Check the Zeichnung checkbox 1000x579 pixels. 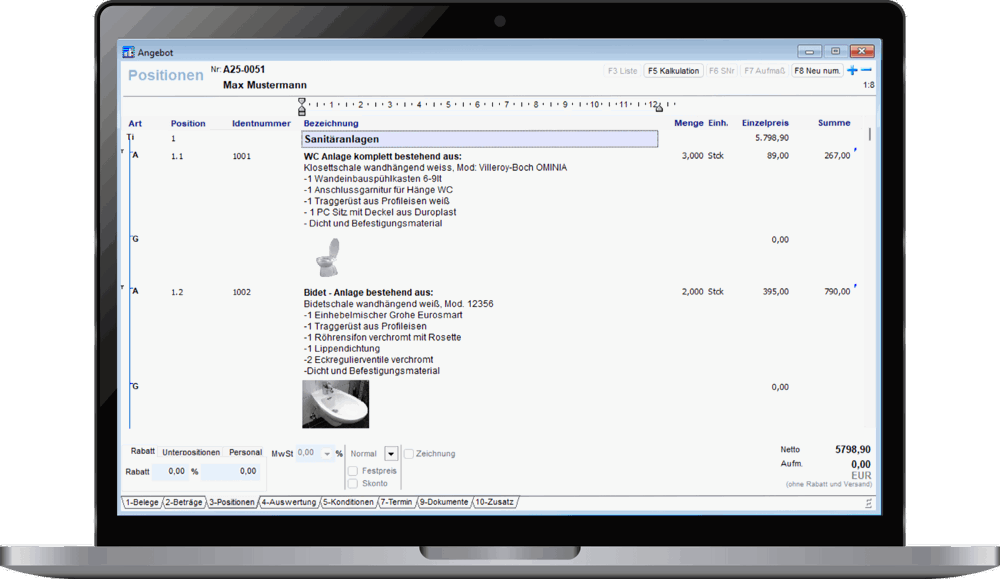coord(409,454)
